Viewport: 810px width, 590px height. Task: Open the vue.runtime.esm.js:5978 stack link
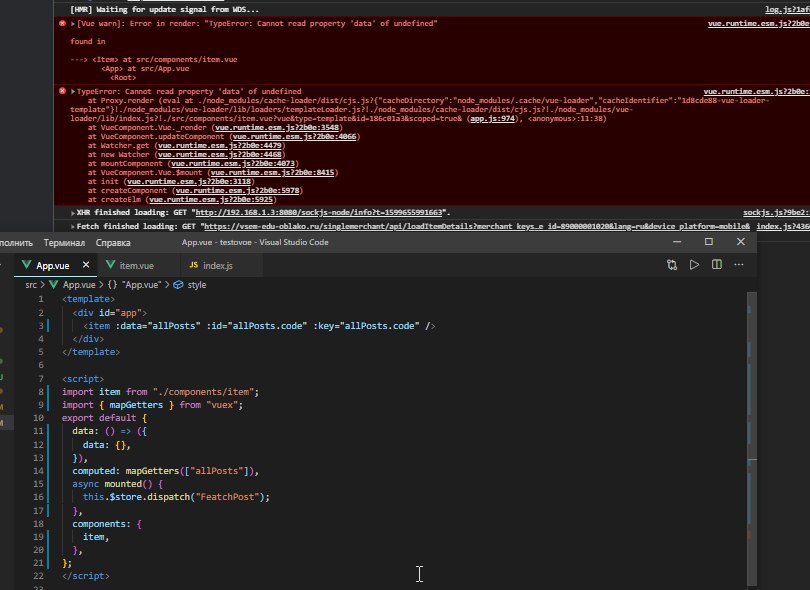click(237, 191)
